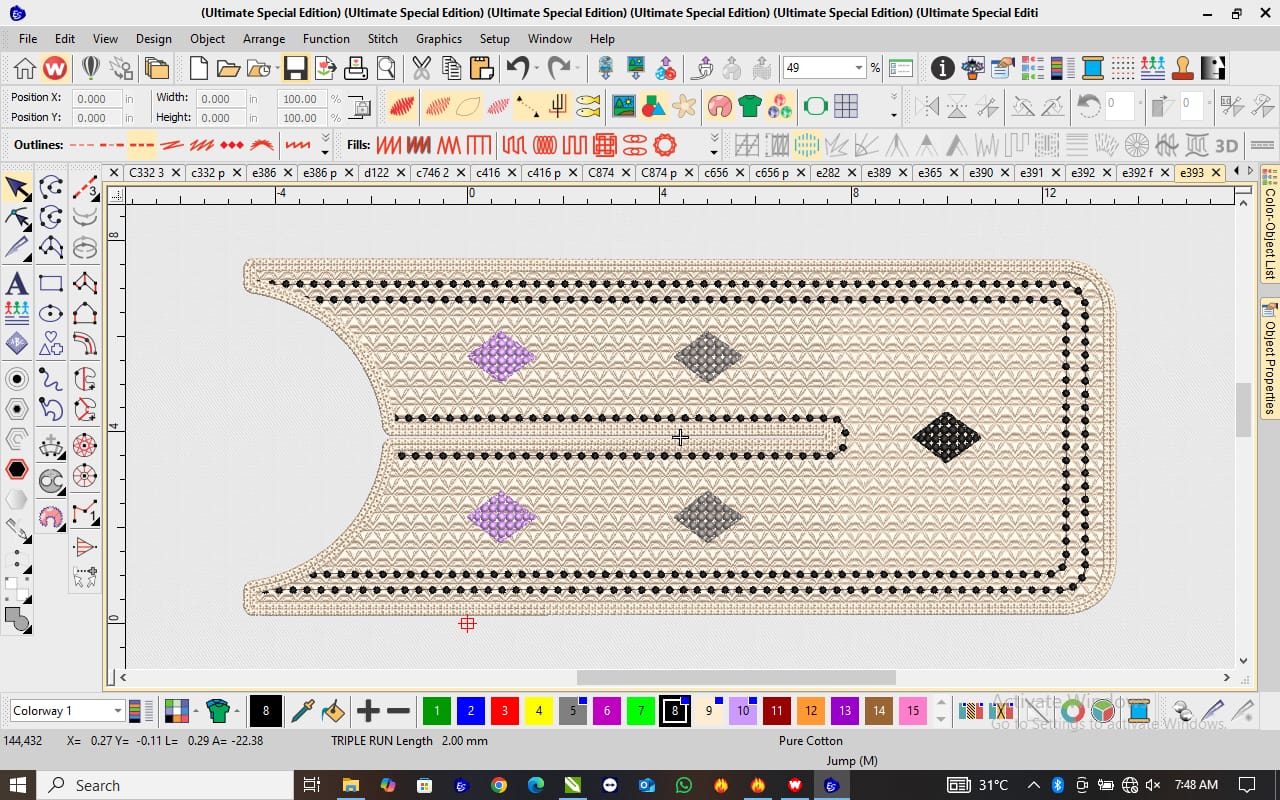Viewport: 1280px width, 800px height.
Task: Click the thread spool icon in the top toolbar
Action: pyautogui.click(x=1093, y=68)
